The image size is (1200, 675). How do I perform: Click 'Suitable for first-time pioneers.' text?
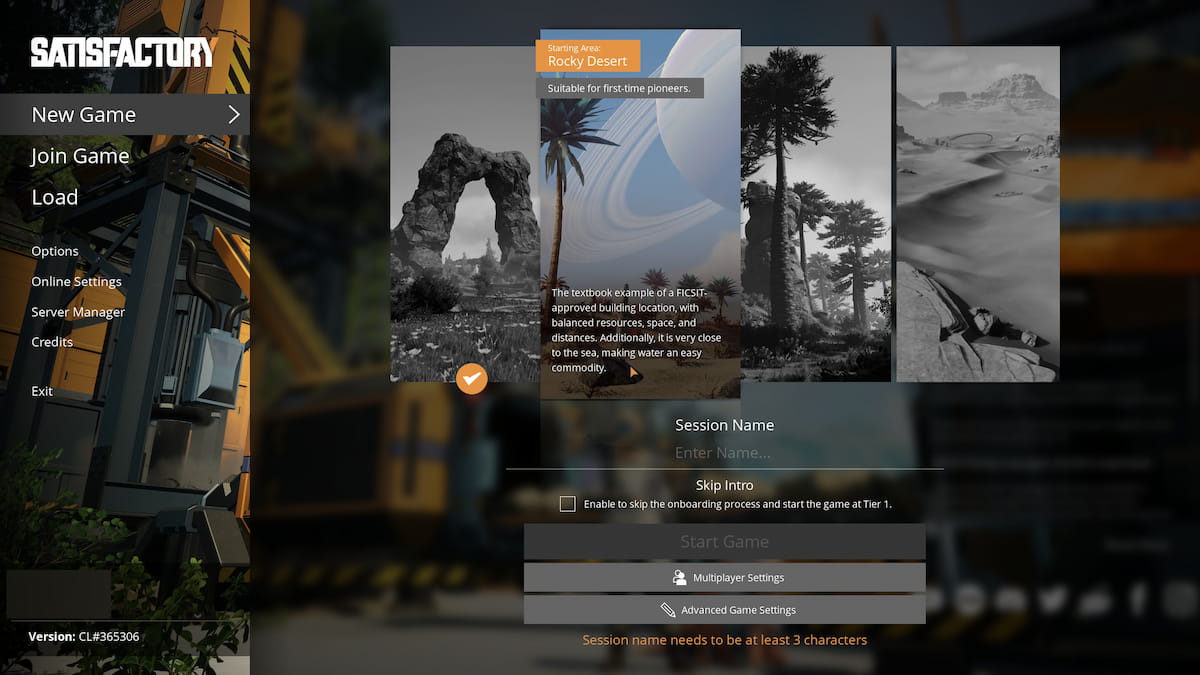pyautogui.click(x=619, y=88)
